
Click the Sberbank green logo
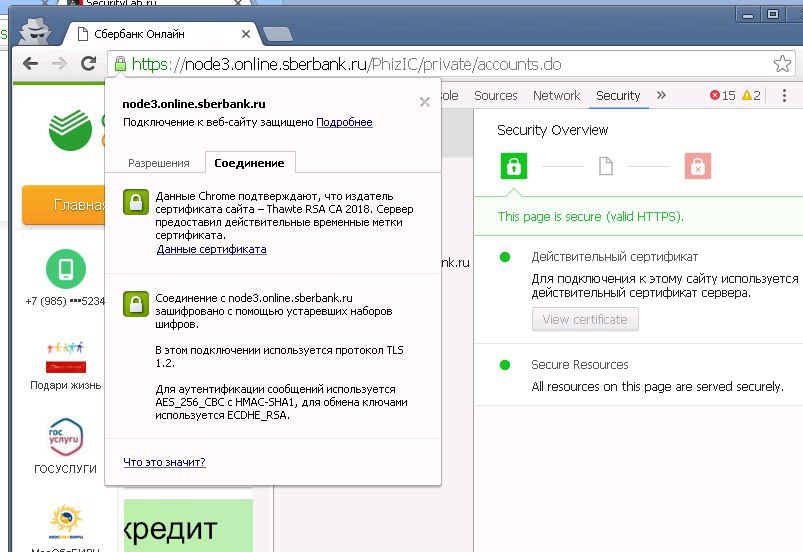[71, 130]
